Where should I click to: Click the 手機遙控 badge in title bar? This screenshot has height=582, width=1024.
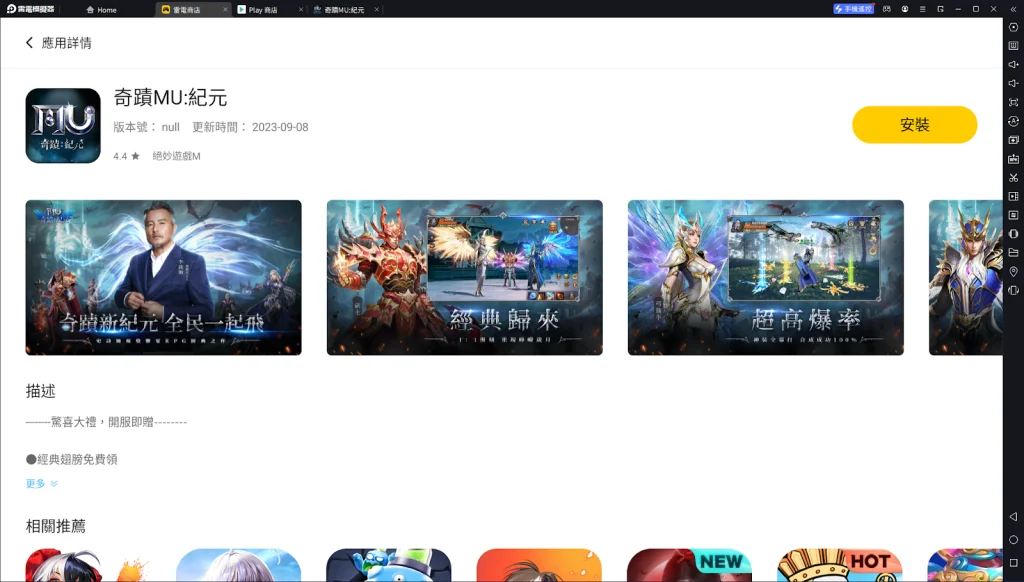(x=853, y=9)
